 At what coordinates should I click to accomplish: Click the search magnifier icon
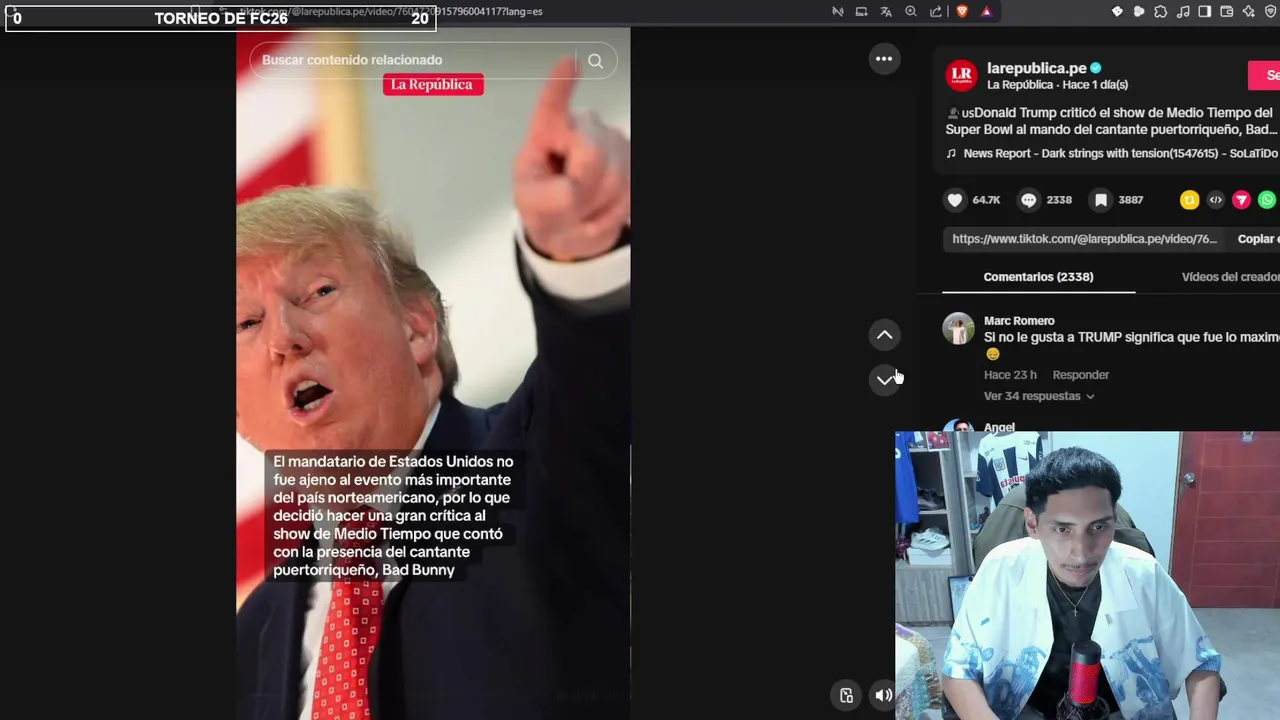click(595, 61)
